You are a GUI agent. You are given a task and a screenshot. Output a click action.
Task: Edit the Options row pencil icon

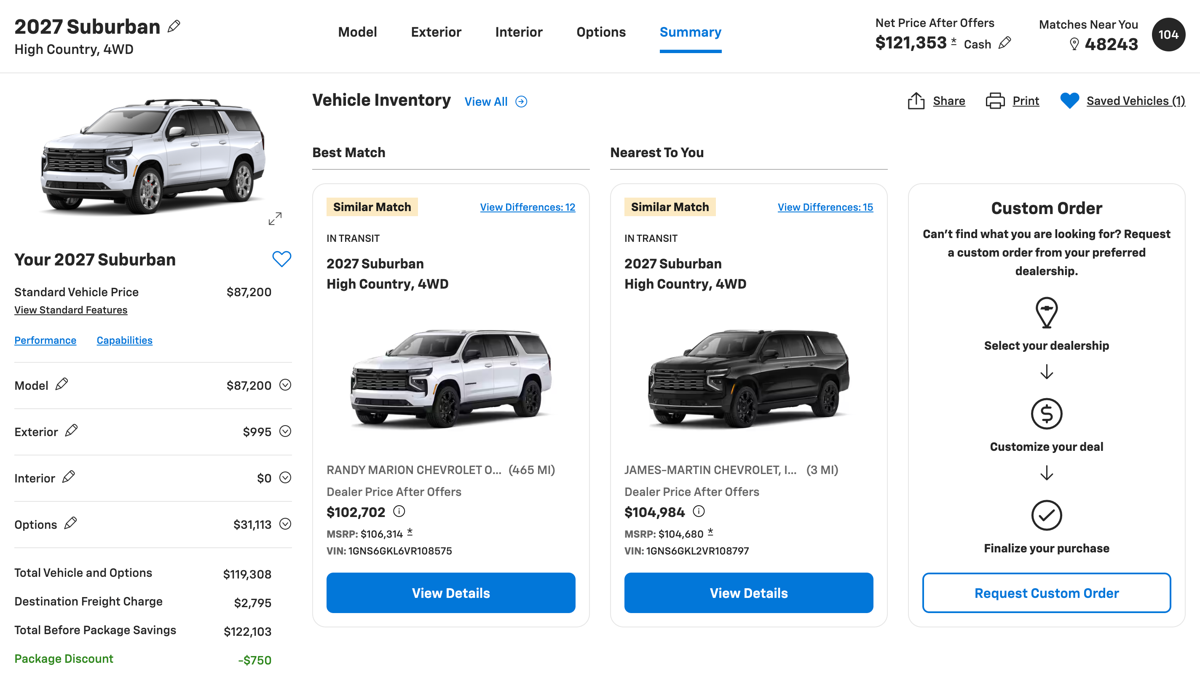71,523
